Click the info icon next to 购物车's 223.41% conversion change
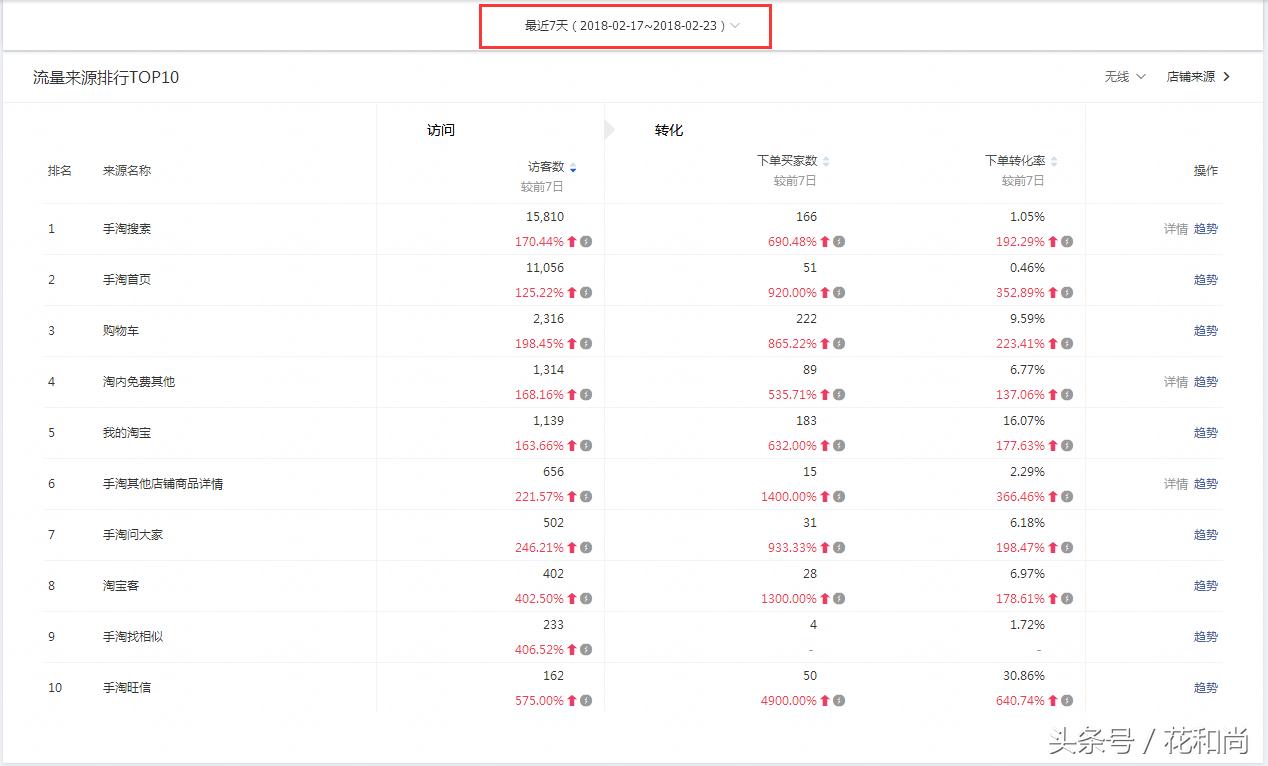This screenshot has height=766, width=1268. tap(1067, 343)
